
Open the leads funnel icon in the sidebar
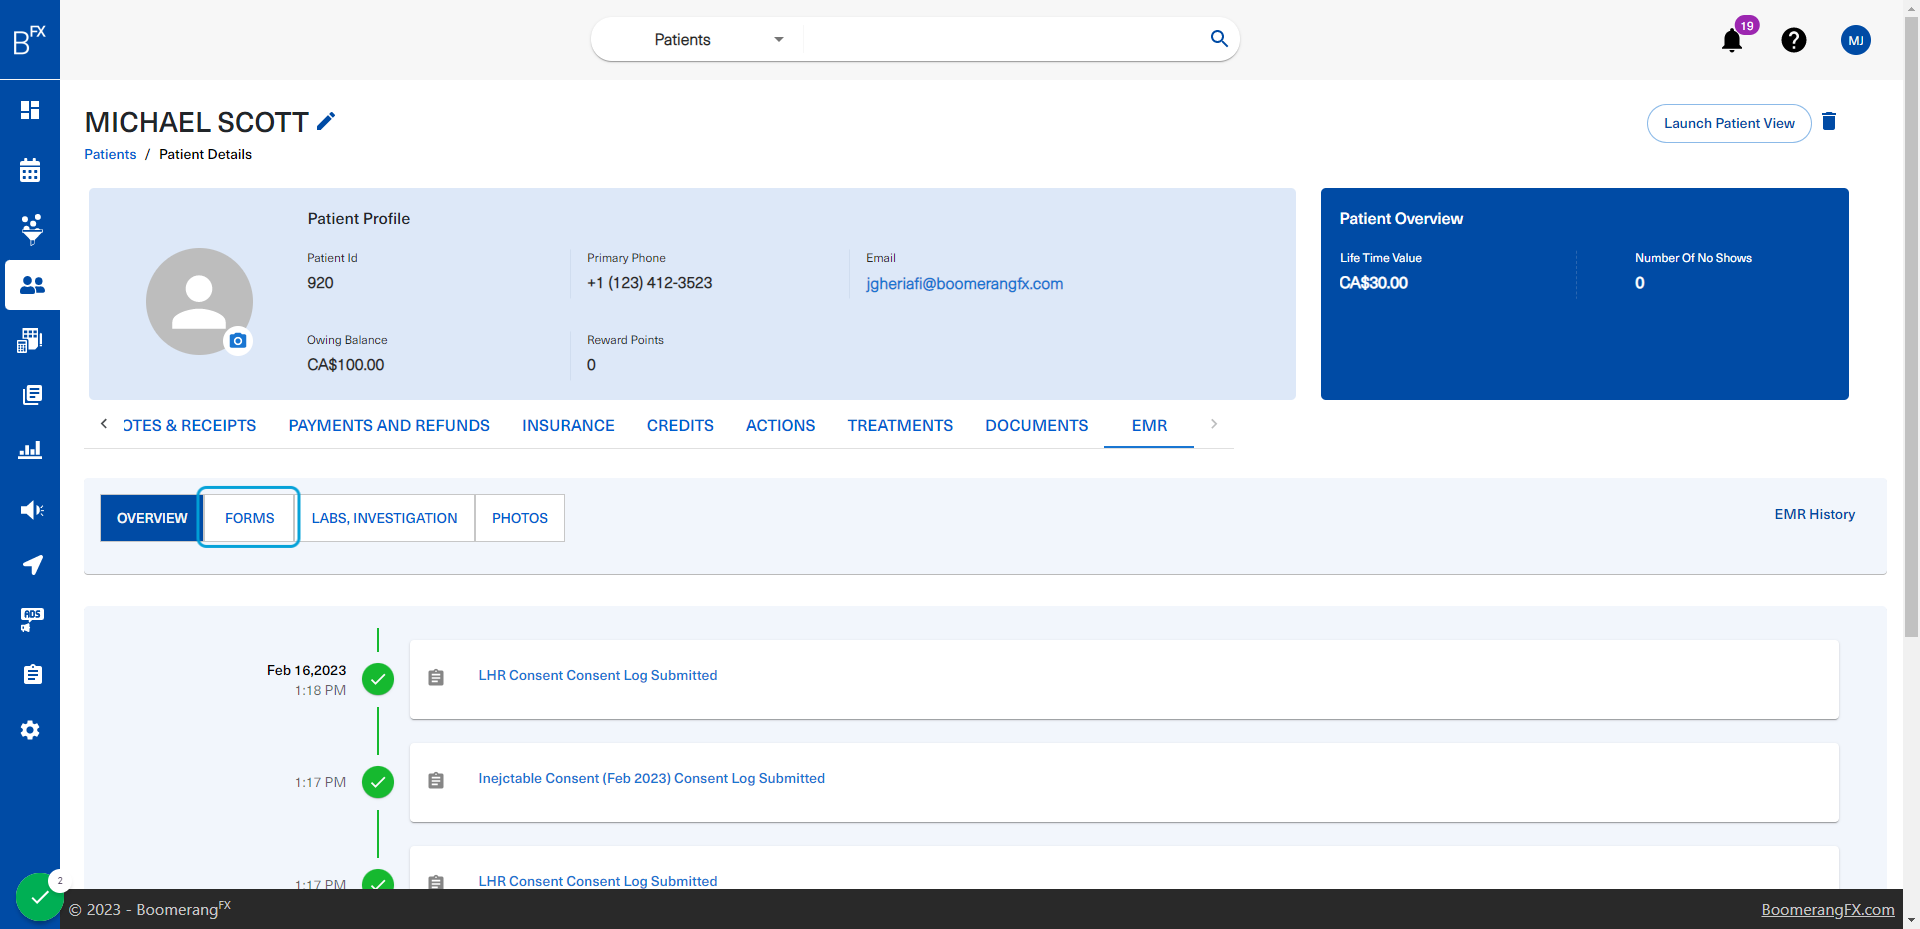click(31, 228)
